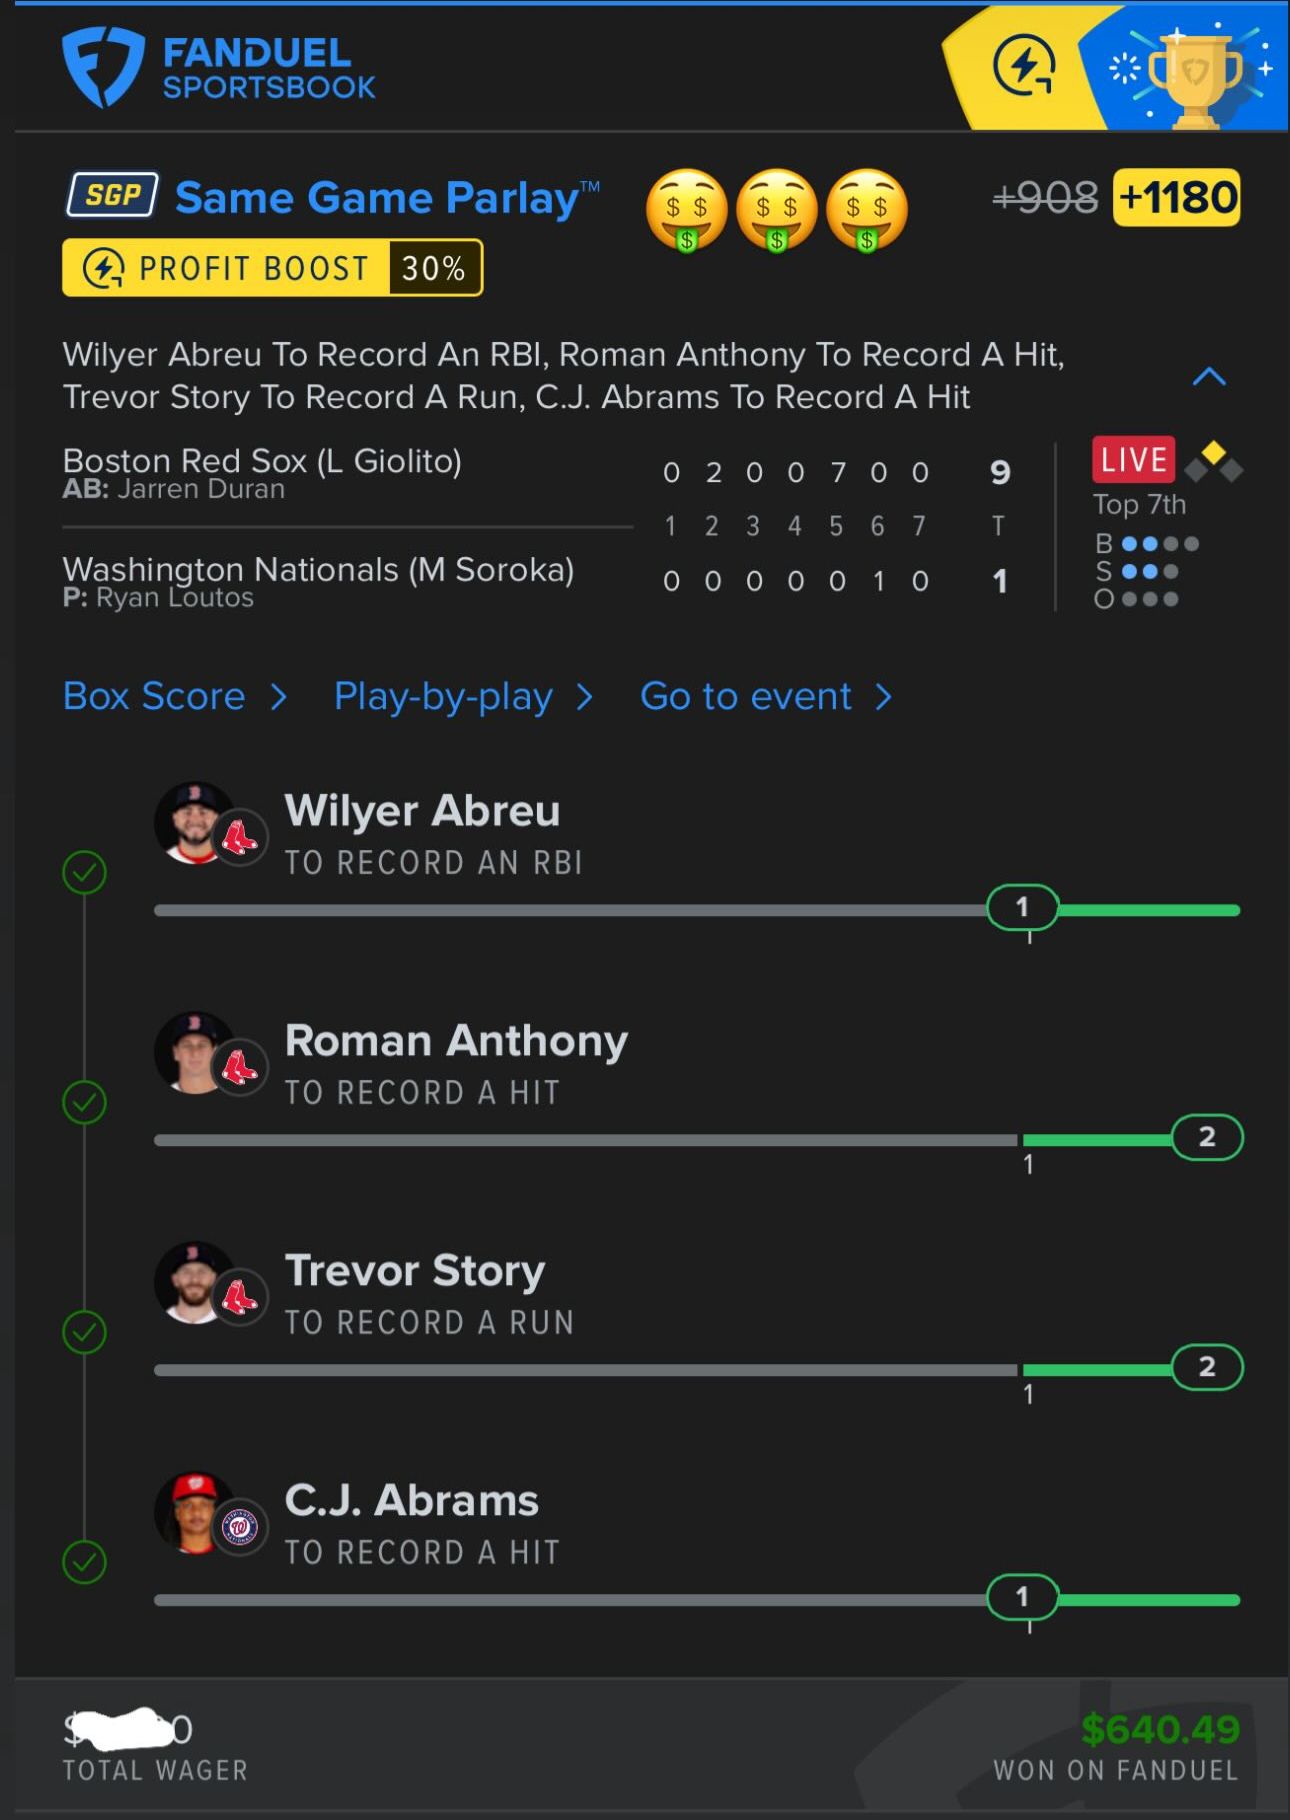Click the arrow next to Go to event
Image resolution: width=1290 pixels, height=1820 pixels.
[x=883, y=697]
